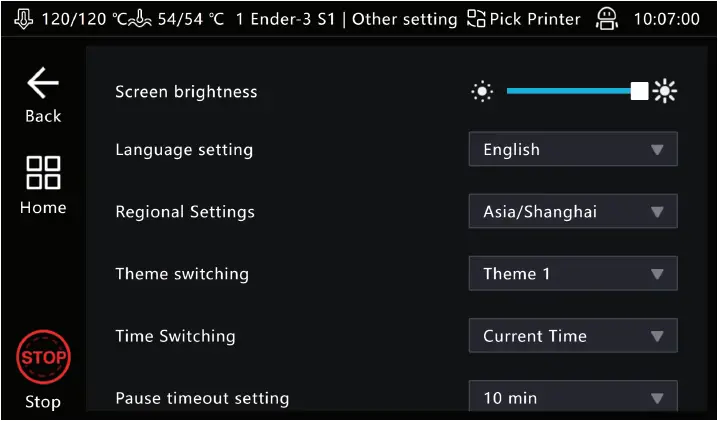The height and width of the screenshot is (421, 720).
Task: Tap the 1 Ender-3 S1 printer name
Action: 282,19
